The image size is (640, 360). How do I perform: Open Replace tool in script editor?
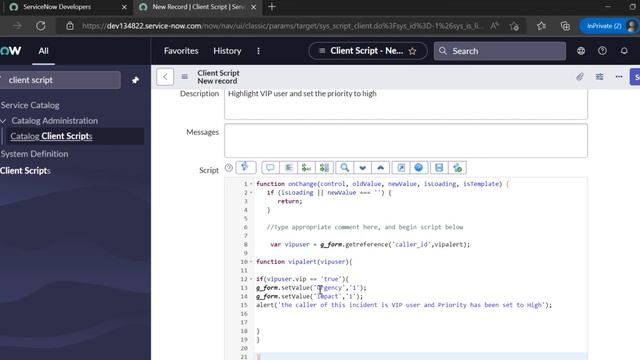pos(306,168)
